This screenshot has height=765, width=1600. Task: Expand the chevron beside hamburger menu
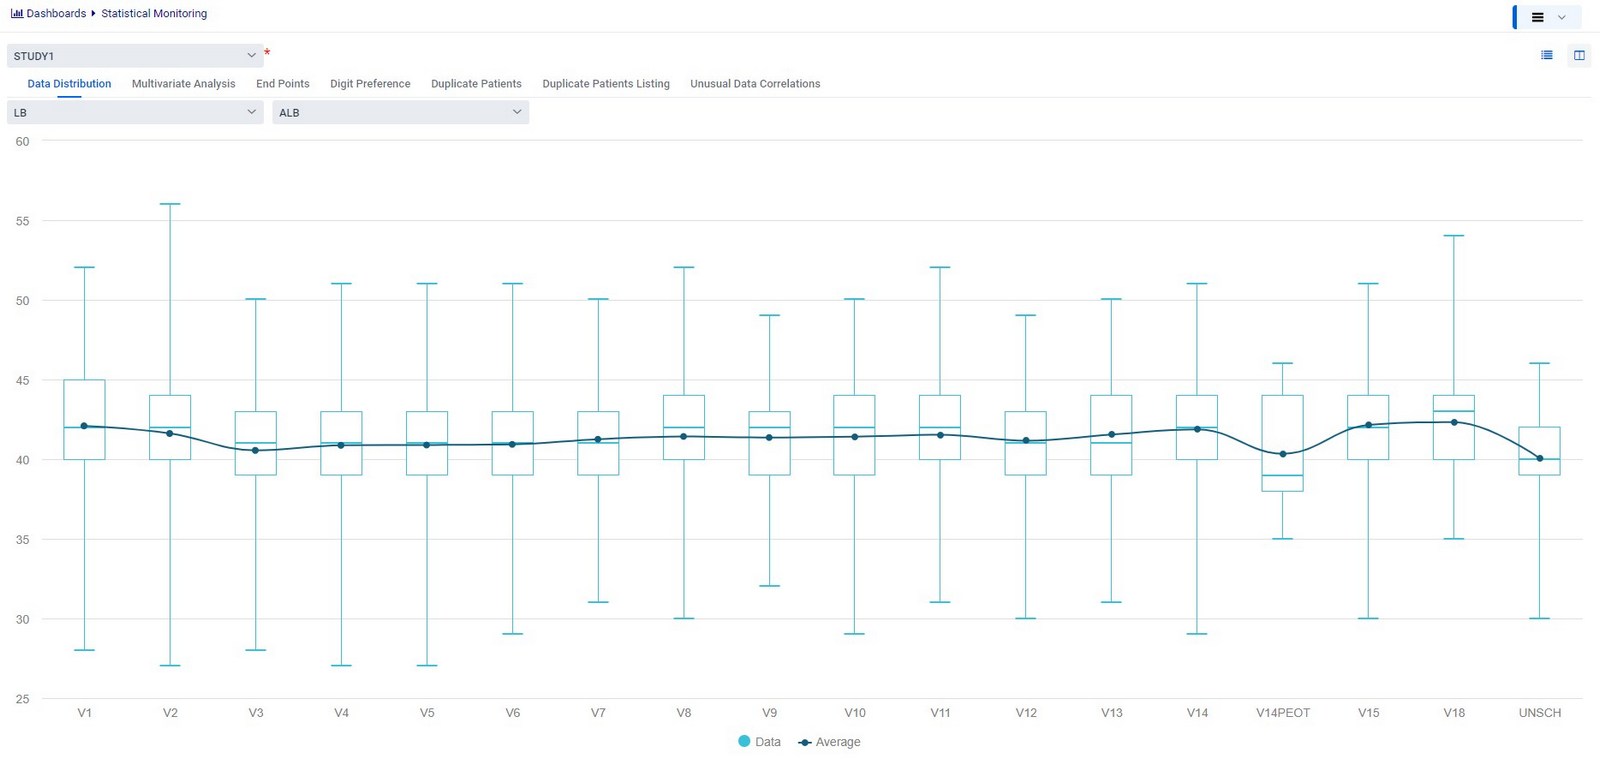click(1562, 17)
